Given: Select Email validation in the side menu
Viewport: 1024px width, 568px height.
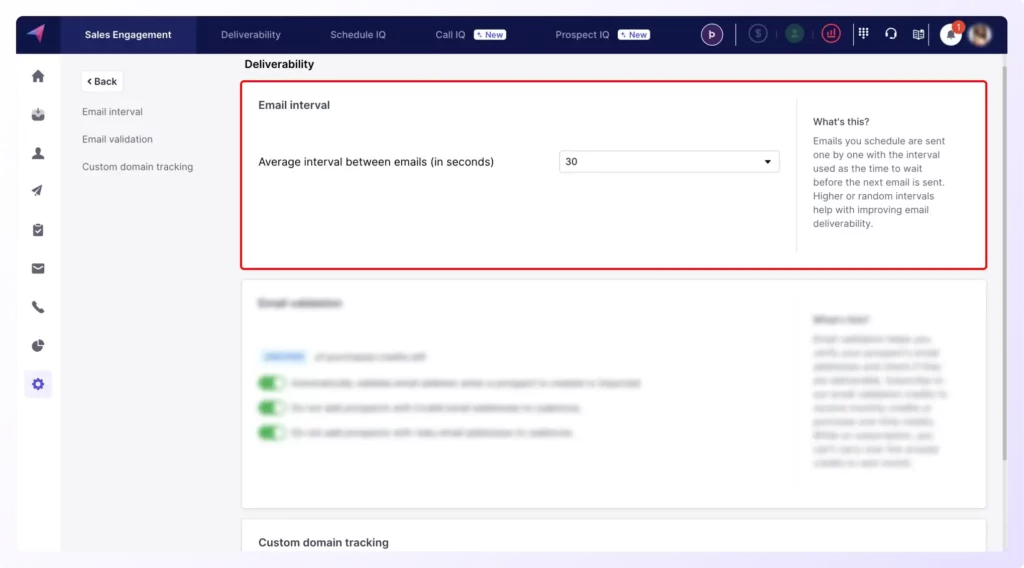Looking at the screenshot, I should pyautogui.click(x=118, y=139).
